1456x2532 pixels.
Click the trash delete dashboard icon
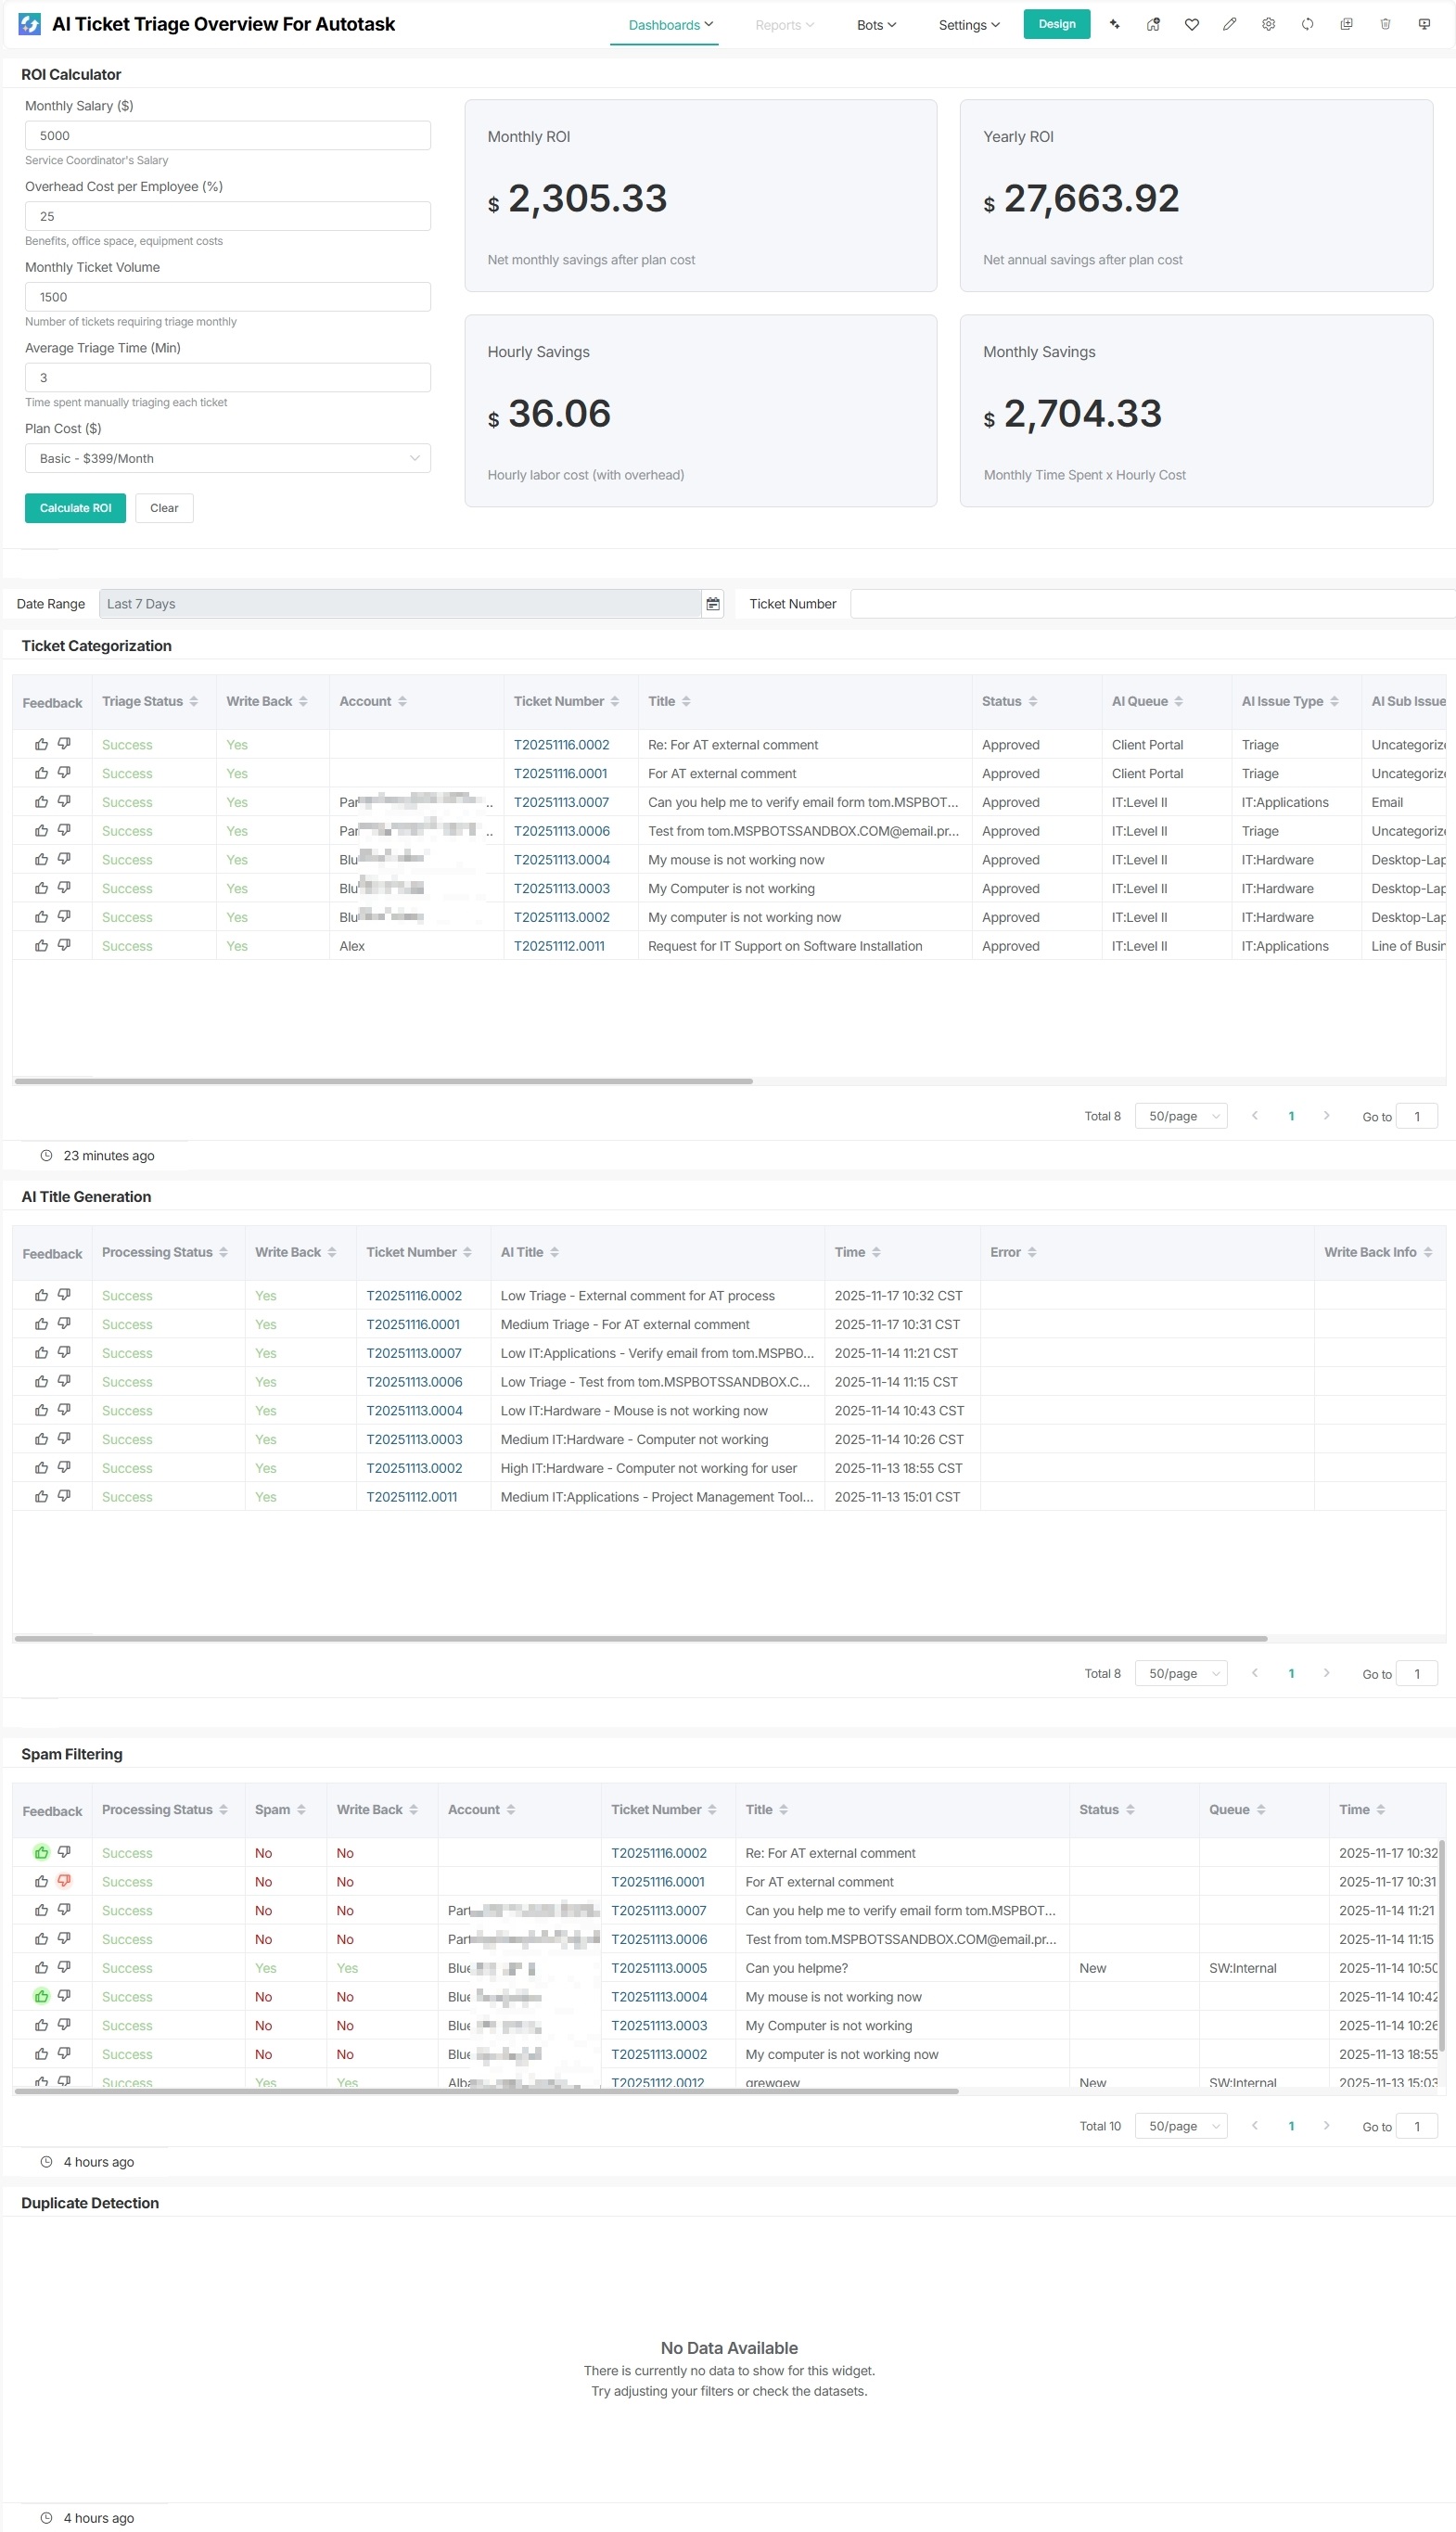1385,24
